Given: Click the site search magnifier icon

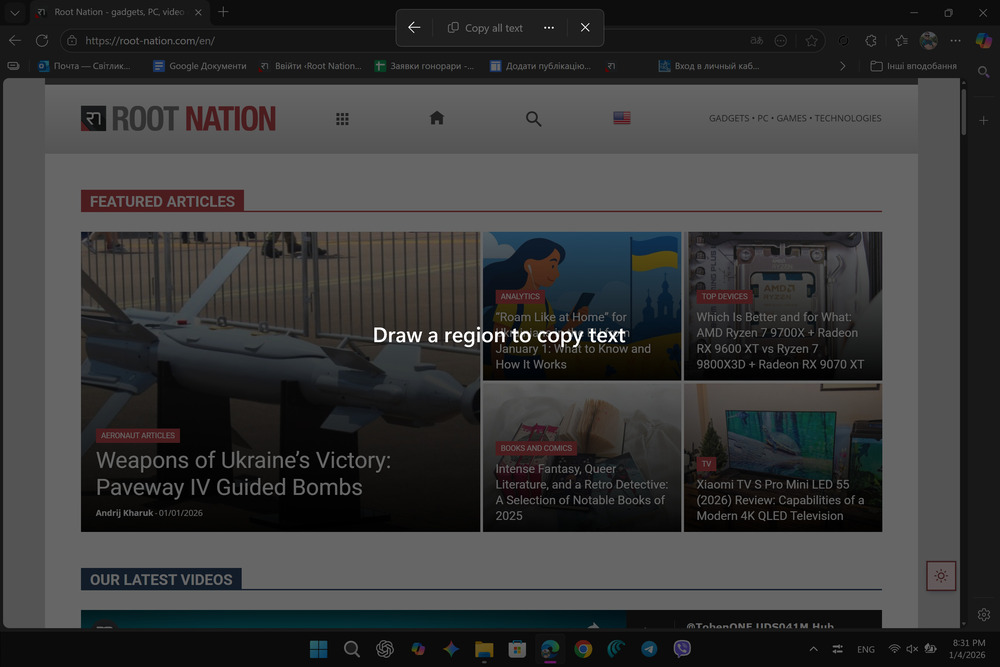Looking at the screenshot, I should (534, 119).
